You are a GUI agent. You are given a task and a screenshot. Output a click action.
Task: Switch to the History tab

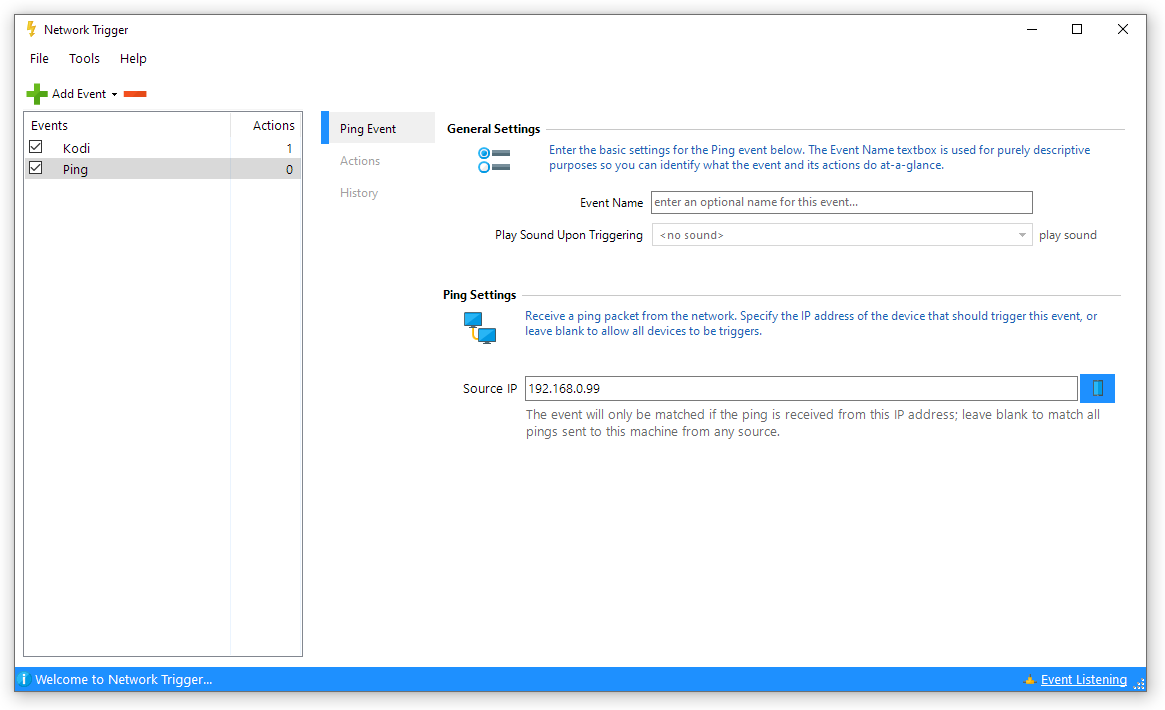tap(359, 193)
